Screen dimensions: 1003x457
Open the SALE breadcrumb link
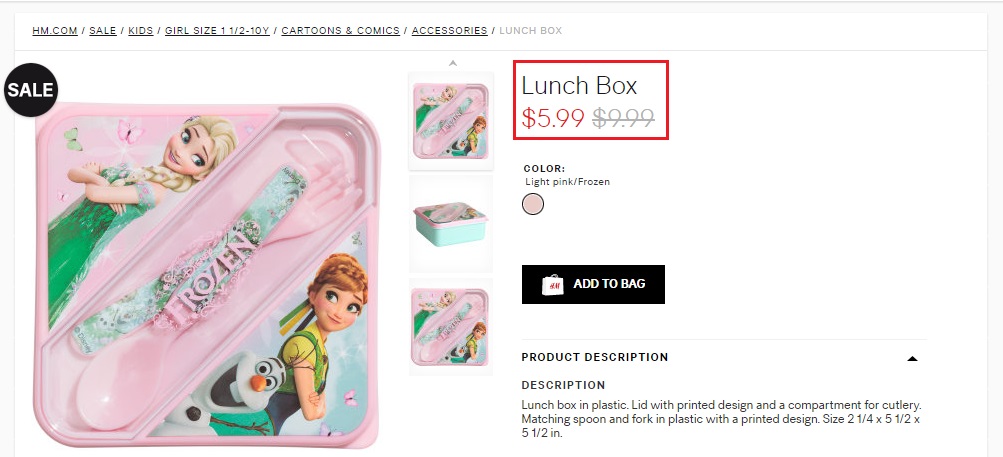[x=103, y=31]
